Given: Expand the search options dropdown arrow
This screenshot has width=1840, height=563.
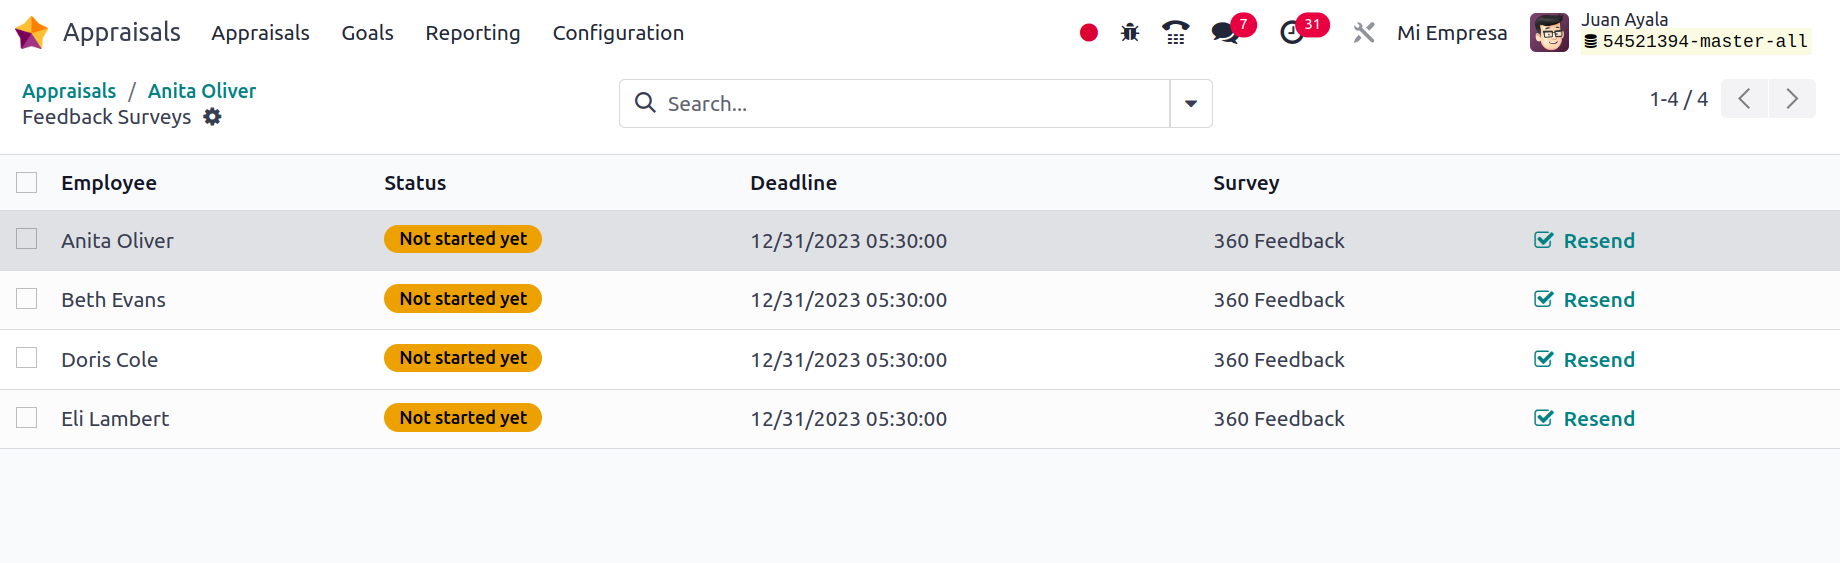Looking at the screenshot, I should (x=1191, y=104).
